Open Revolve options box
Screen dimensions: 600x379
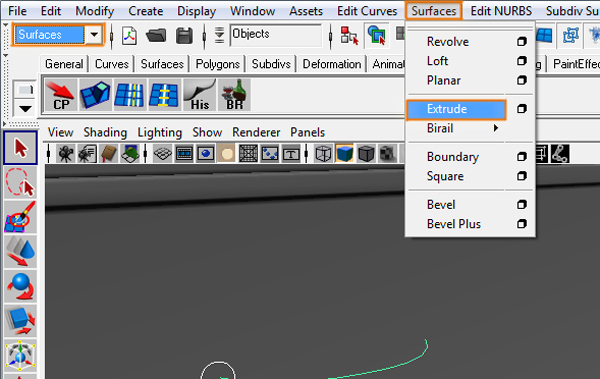pyautogui.click(x=522, y=41)
